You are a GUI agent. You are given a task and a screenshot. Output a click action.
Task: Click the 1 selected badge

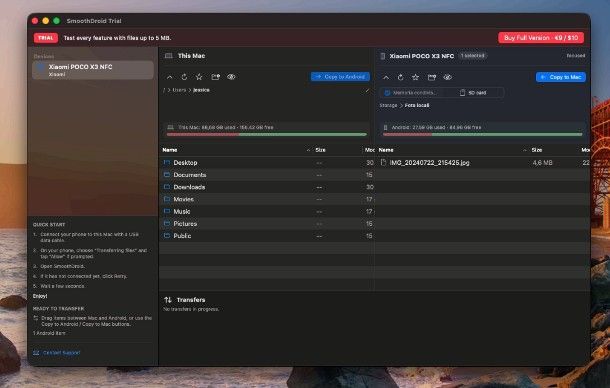[473, 56]
